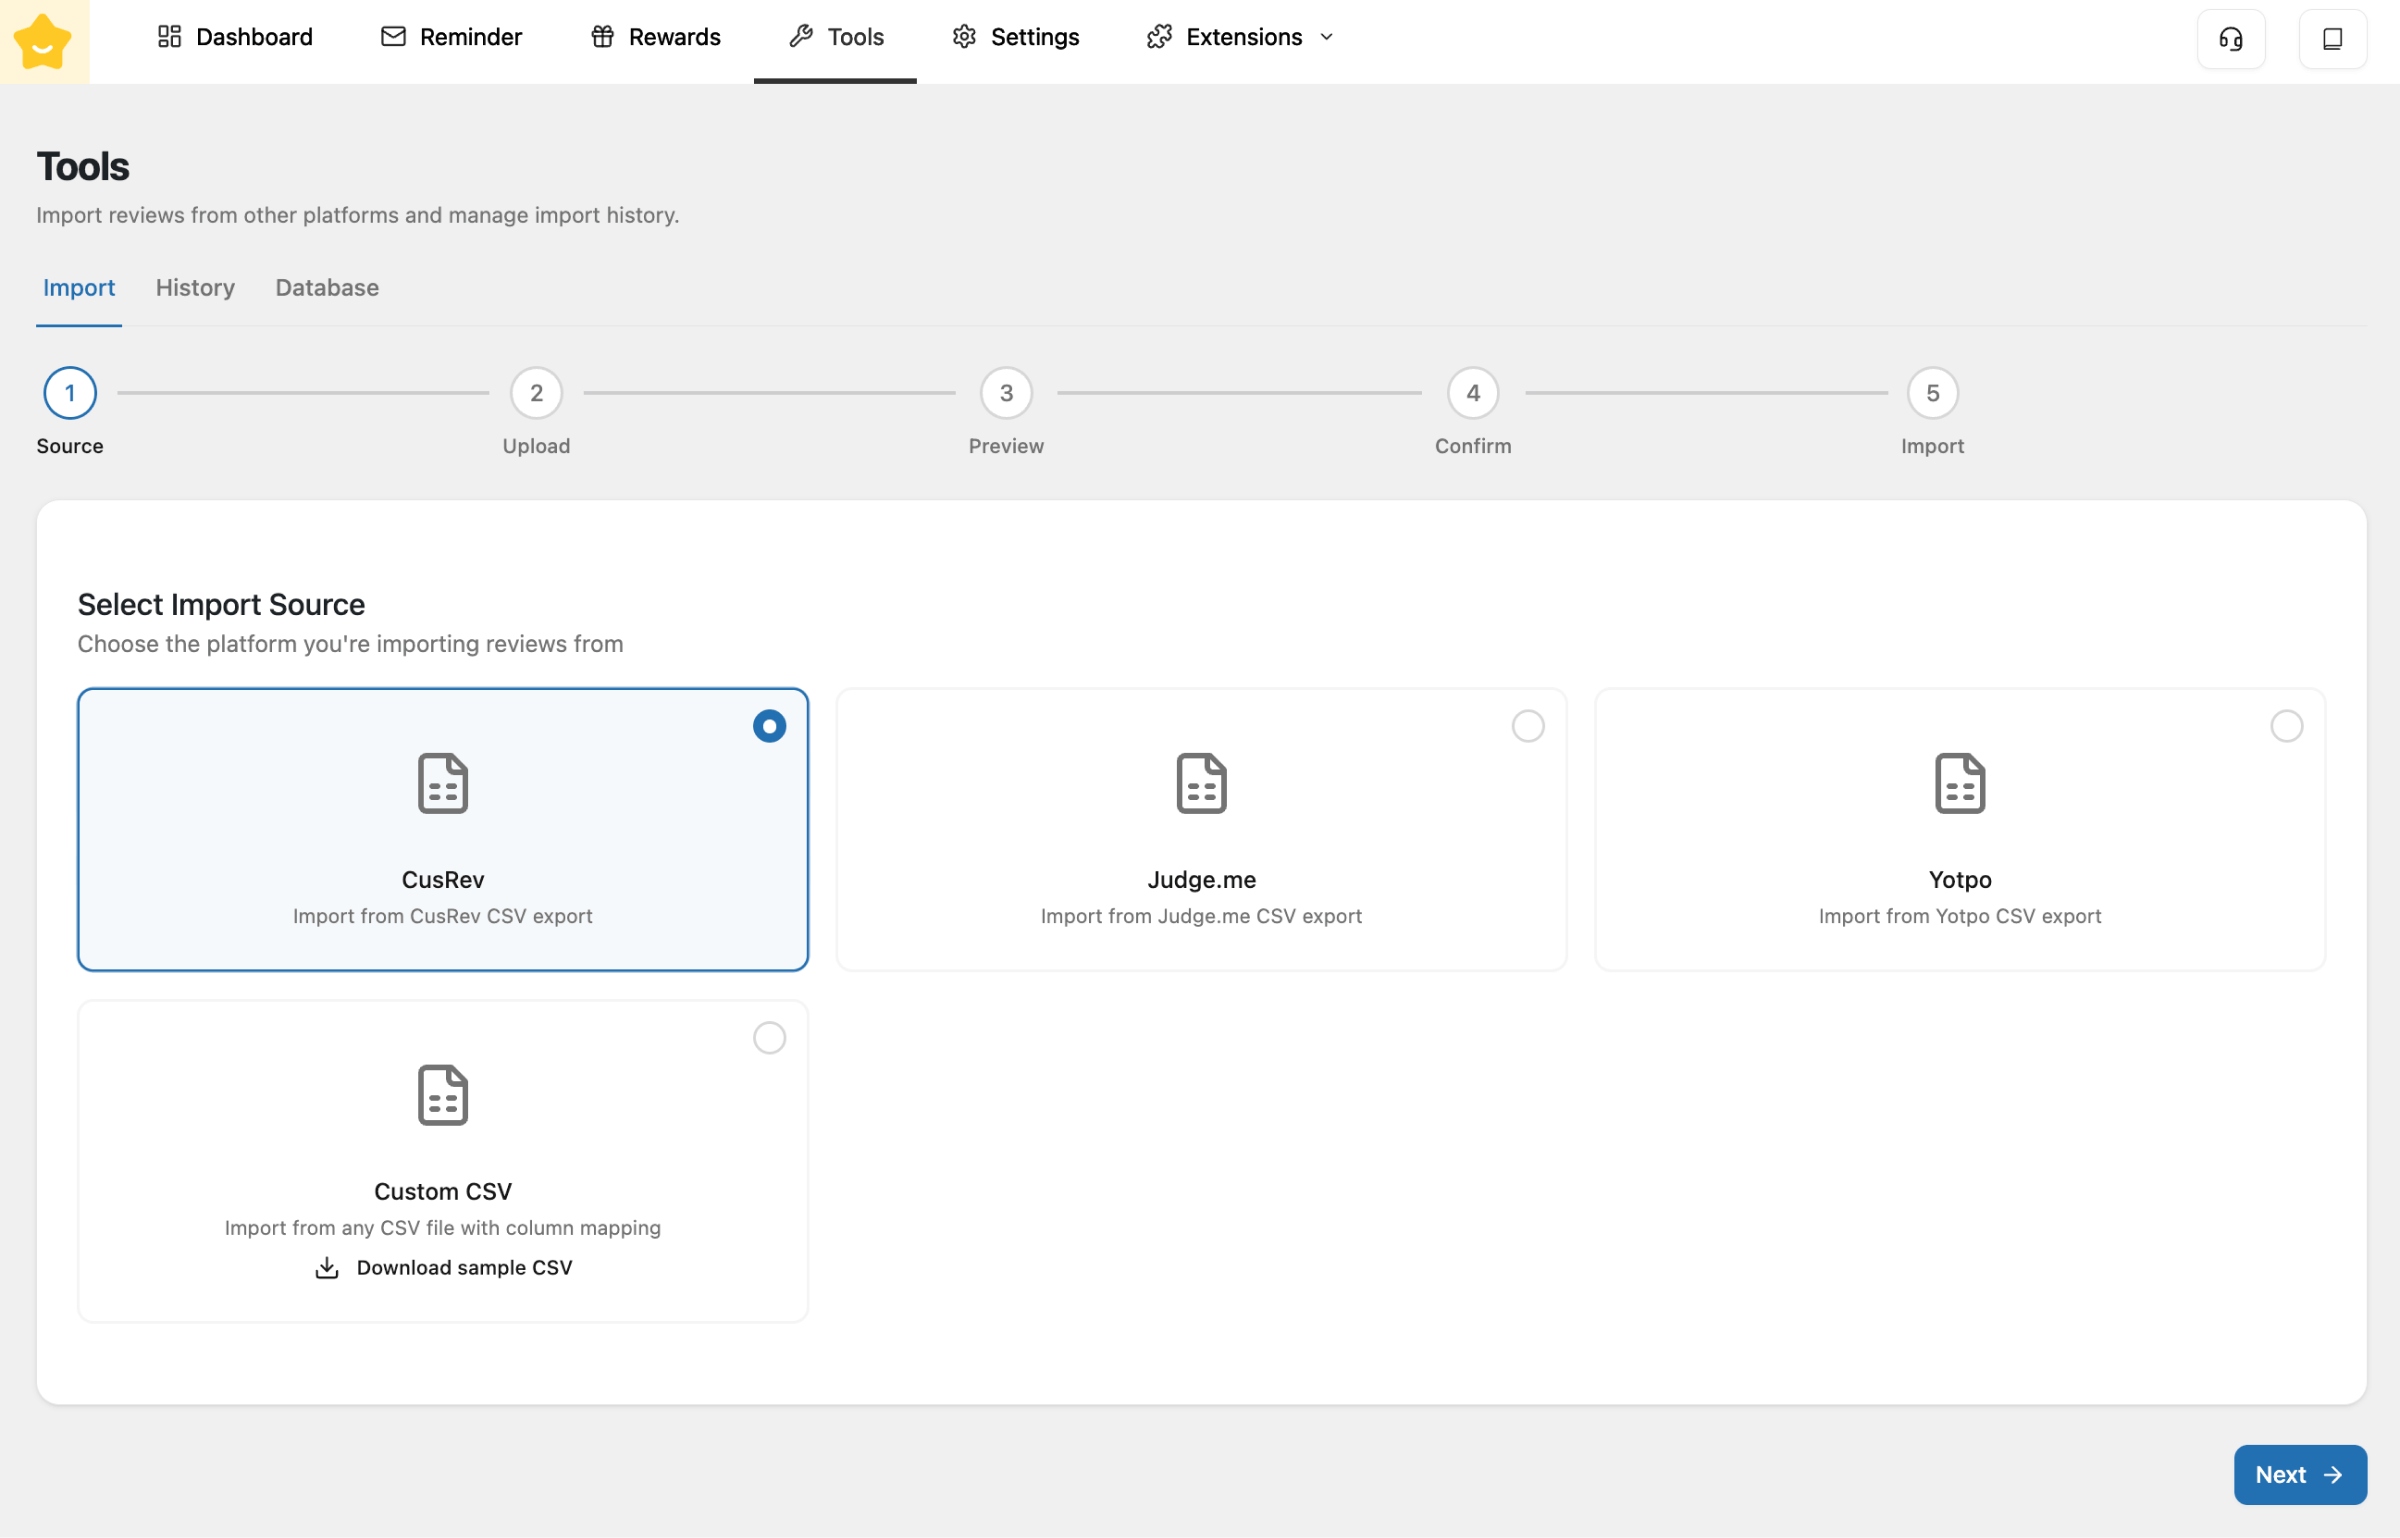Switch to the Database tab

pyautogui.click(x=327, y=288)
